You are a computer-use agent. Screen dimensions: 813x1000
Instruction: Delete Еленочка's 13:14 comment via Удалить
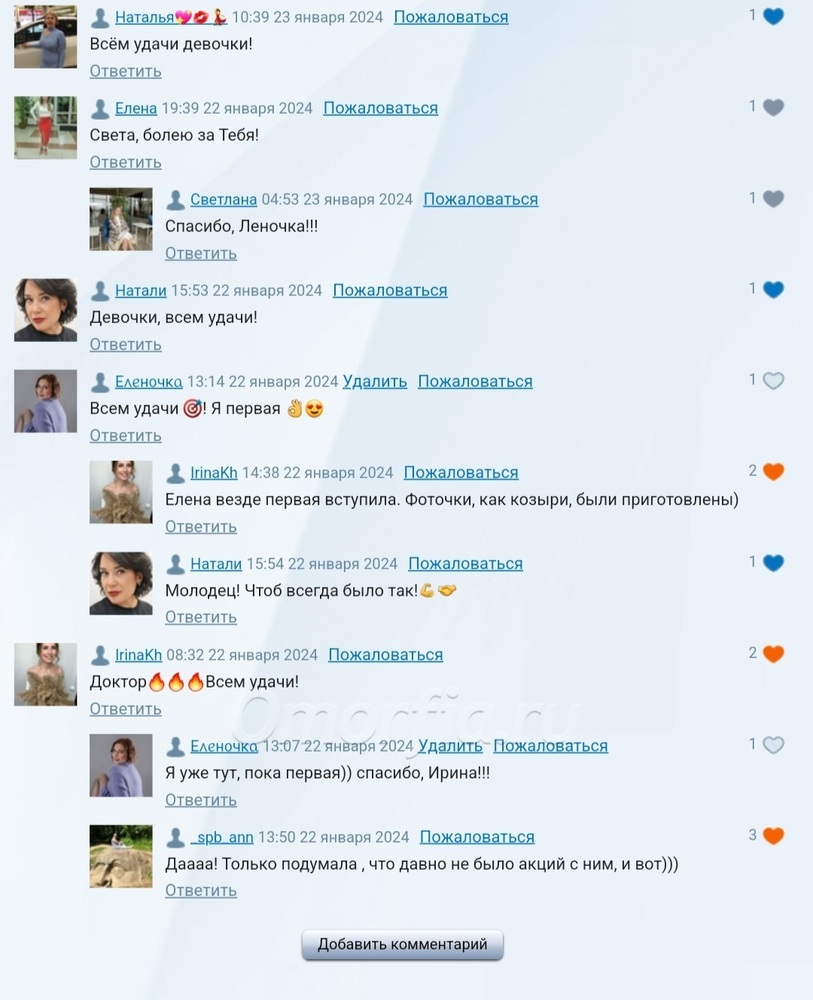(375, 381)
